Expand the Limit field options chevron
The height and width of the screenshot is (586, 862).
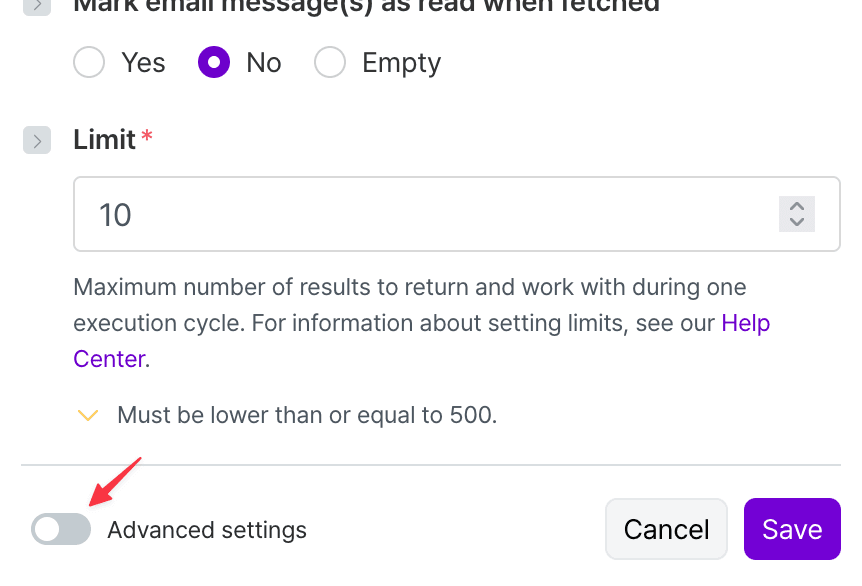pos(37,140)
